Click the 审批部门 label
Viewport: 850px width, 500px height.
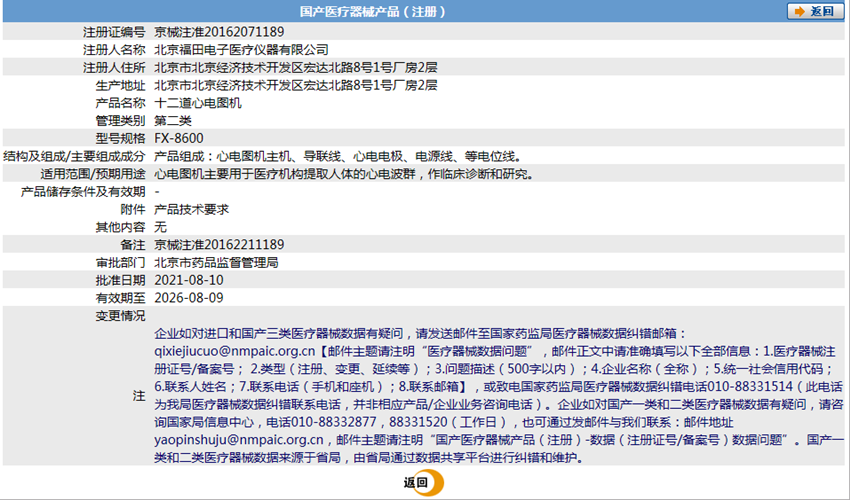120,262
